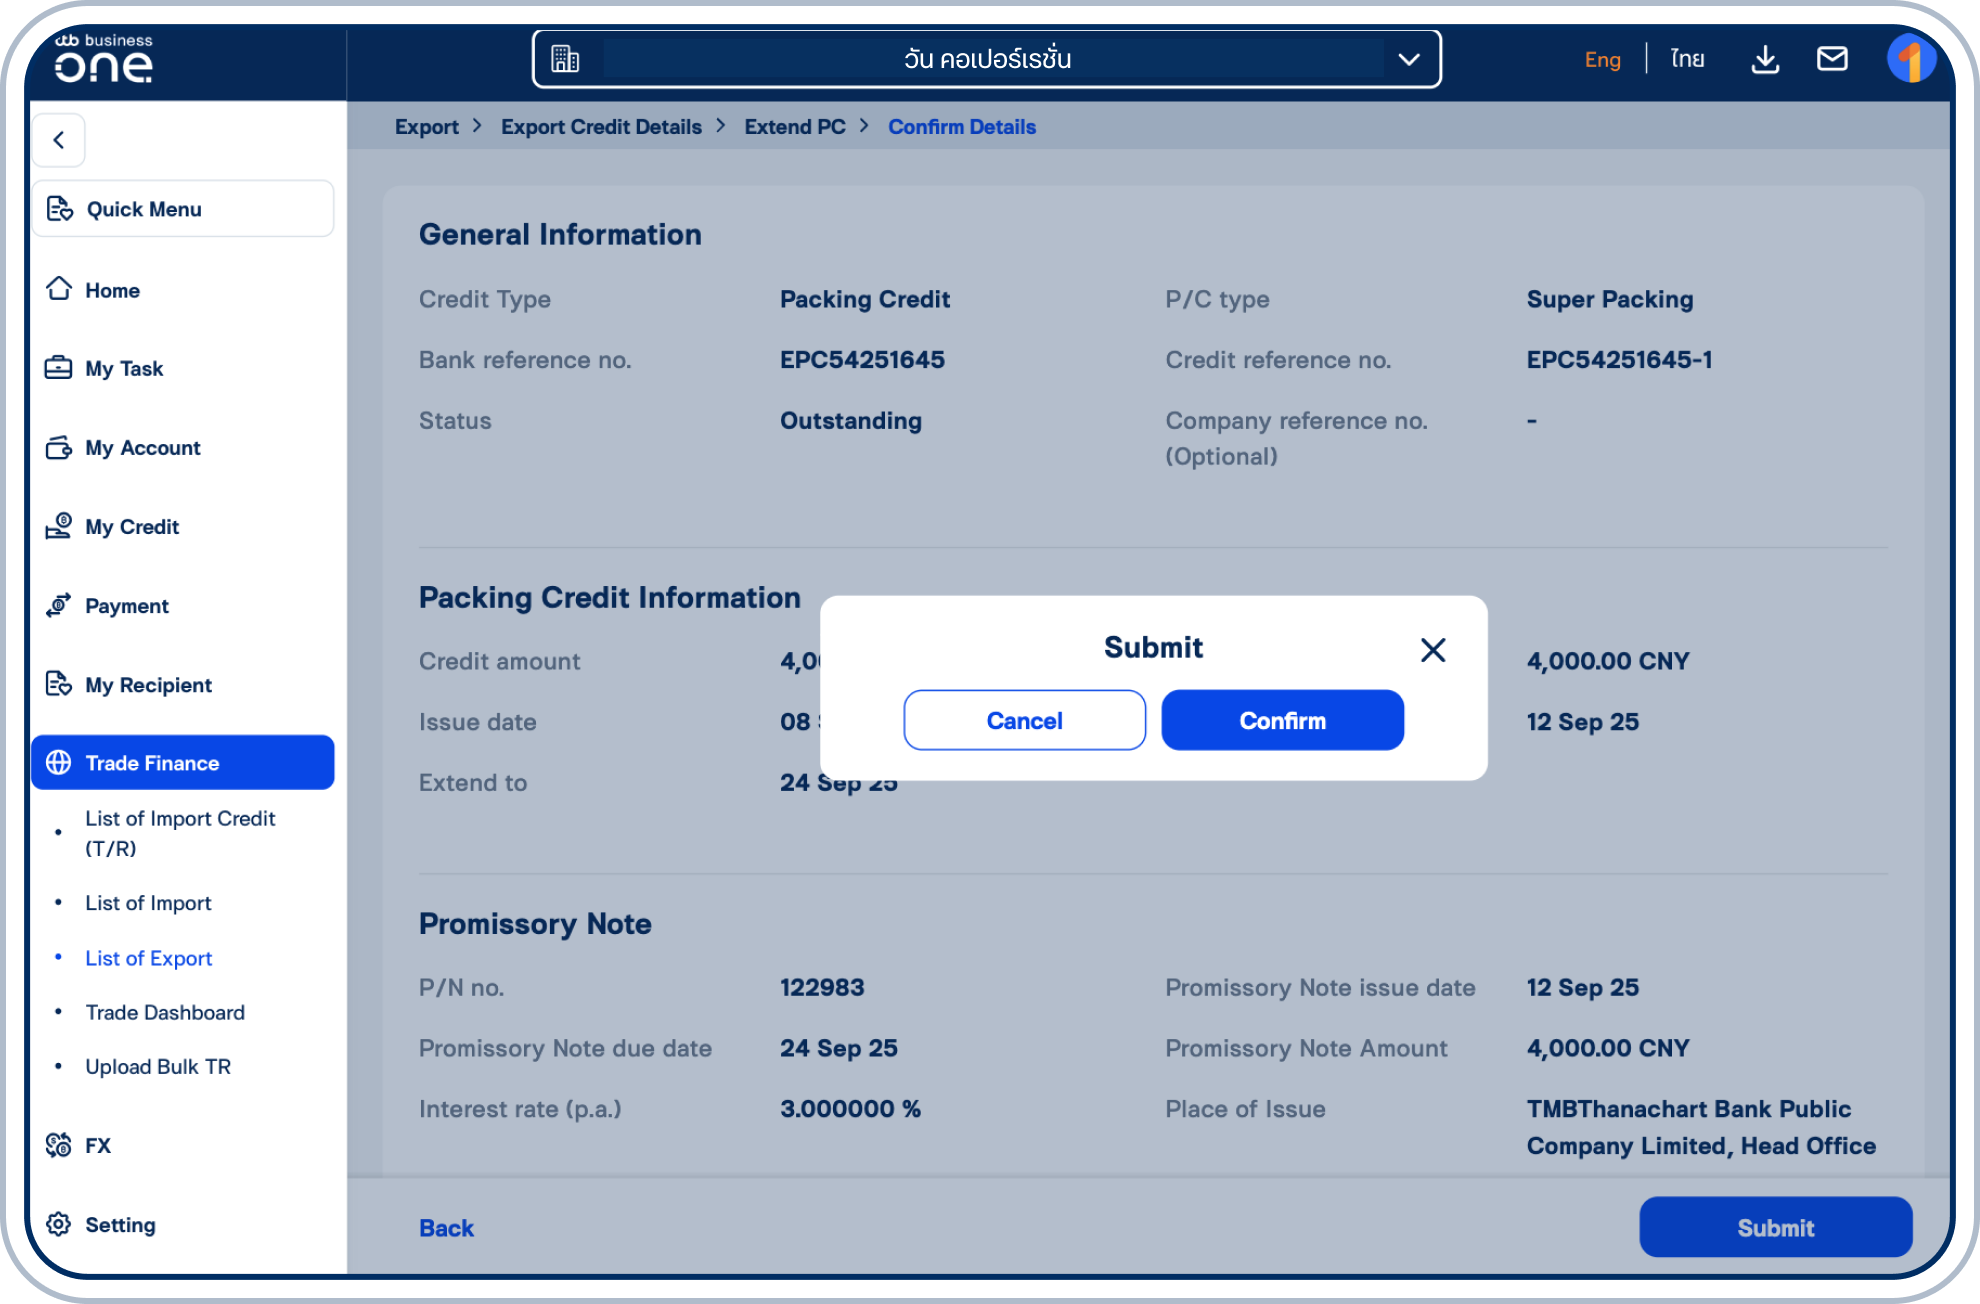Close the Submit dialog with X
The height and width of the screenshot is (1304, 1980).
[1432, 650]
